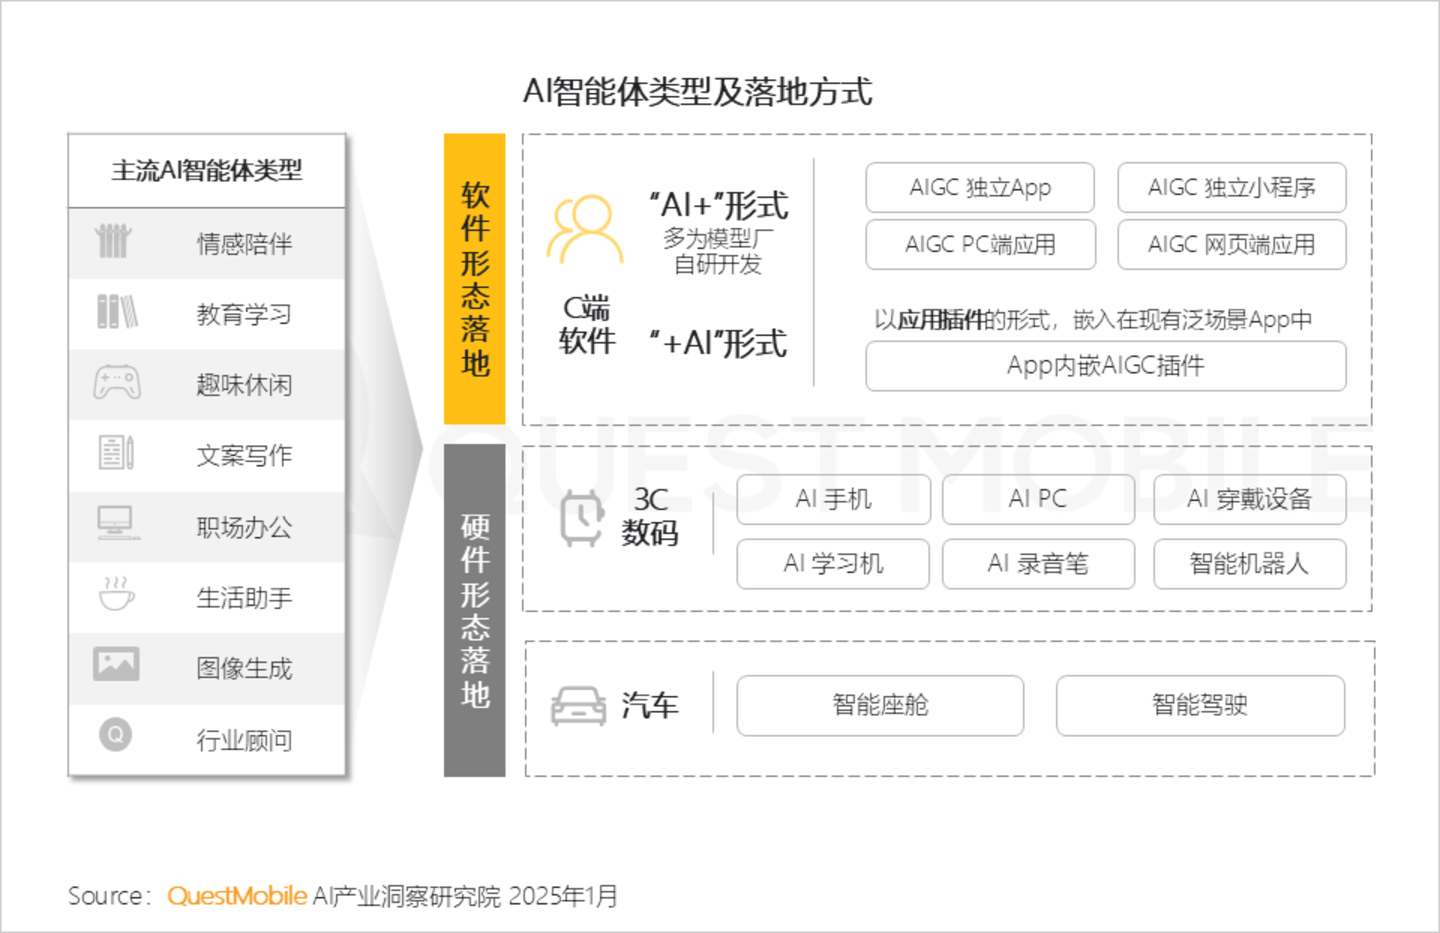1440x933 pixels.
Task: Click the smartwatch icon next to 3C数码
Action: point(581,518)
